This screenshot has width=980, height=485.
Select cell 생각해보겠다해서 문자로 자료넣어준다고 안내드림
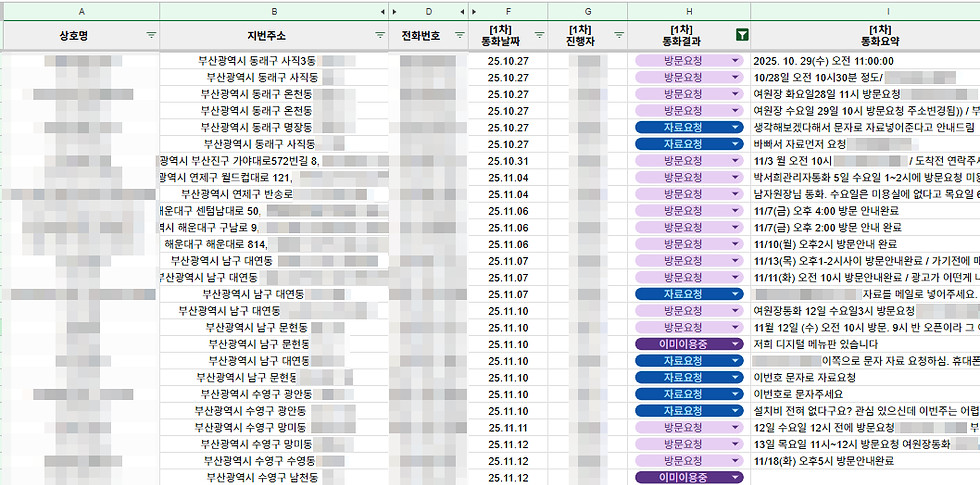pyautogui.click(x=866, y=128)
